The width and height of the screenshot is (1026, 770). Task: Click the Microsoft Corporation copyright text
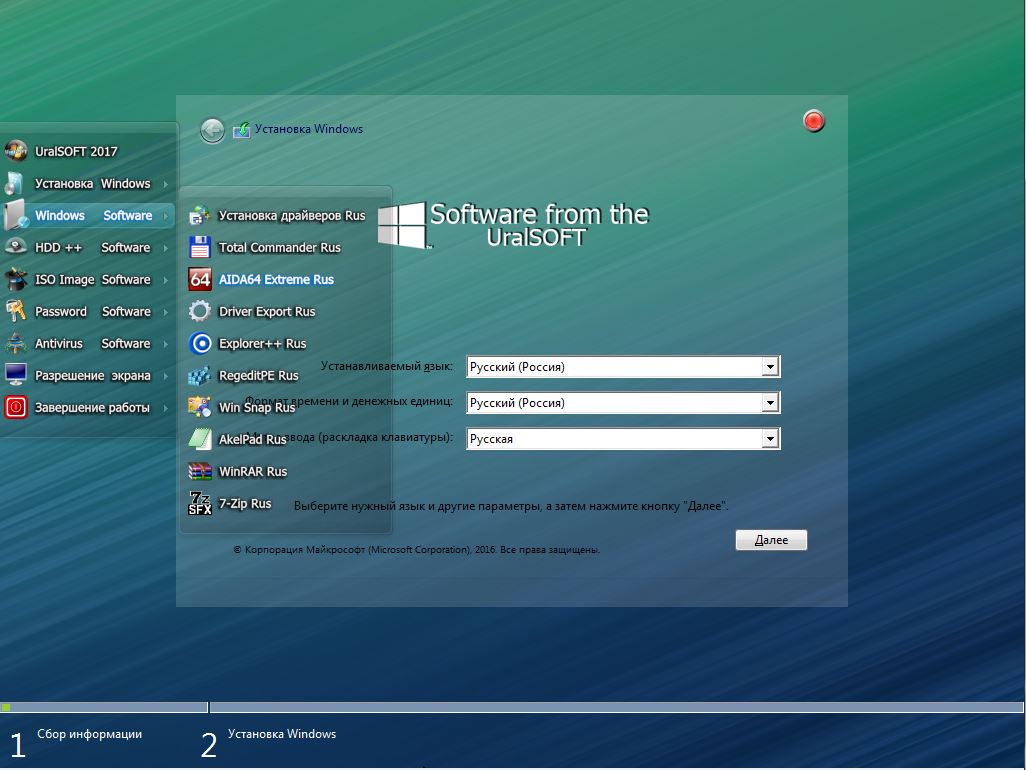(x=416, y=550)
